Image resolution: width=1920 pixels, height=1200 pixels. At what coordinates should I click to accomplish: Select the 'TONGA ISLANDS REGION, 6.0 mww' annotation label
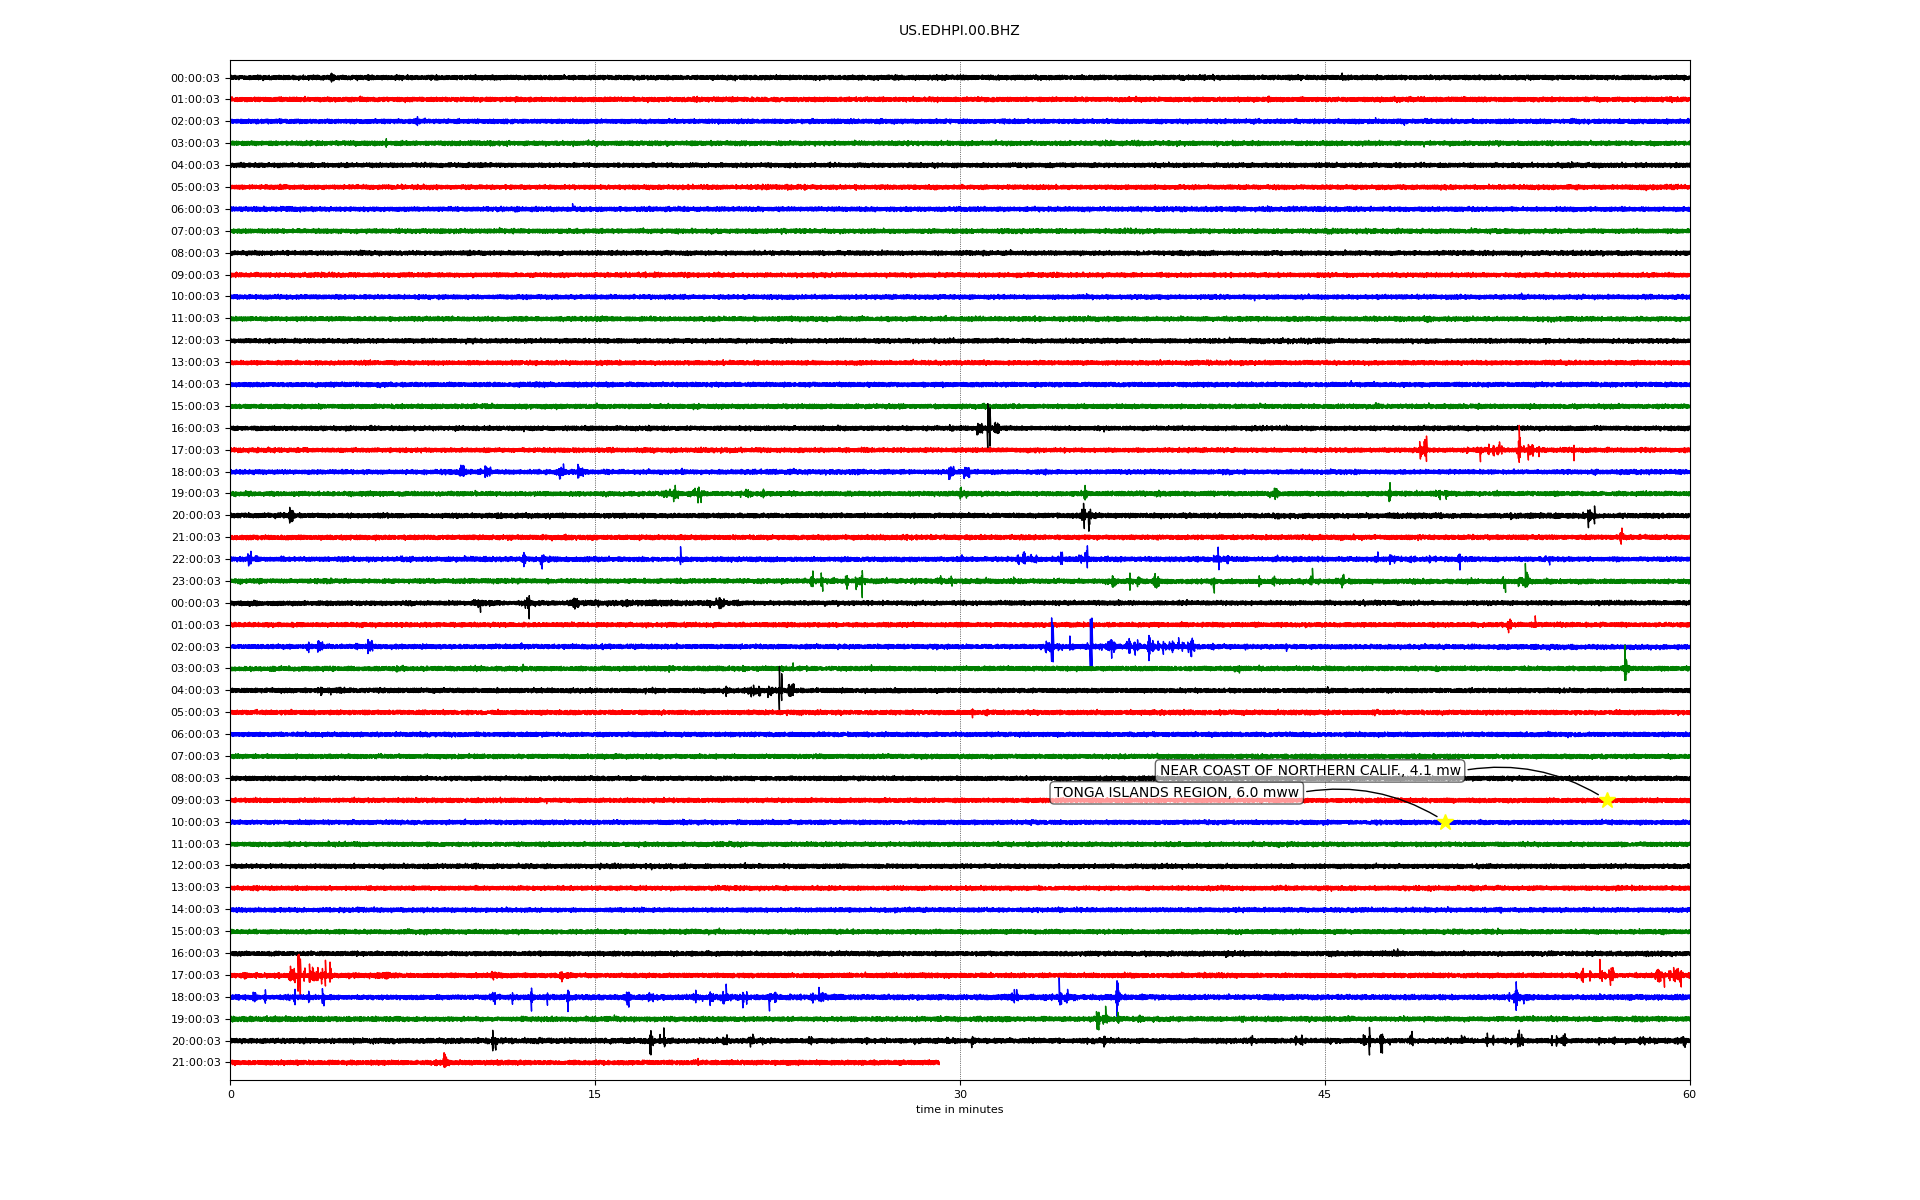pyautogui.click(x=1176, y=792)
